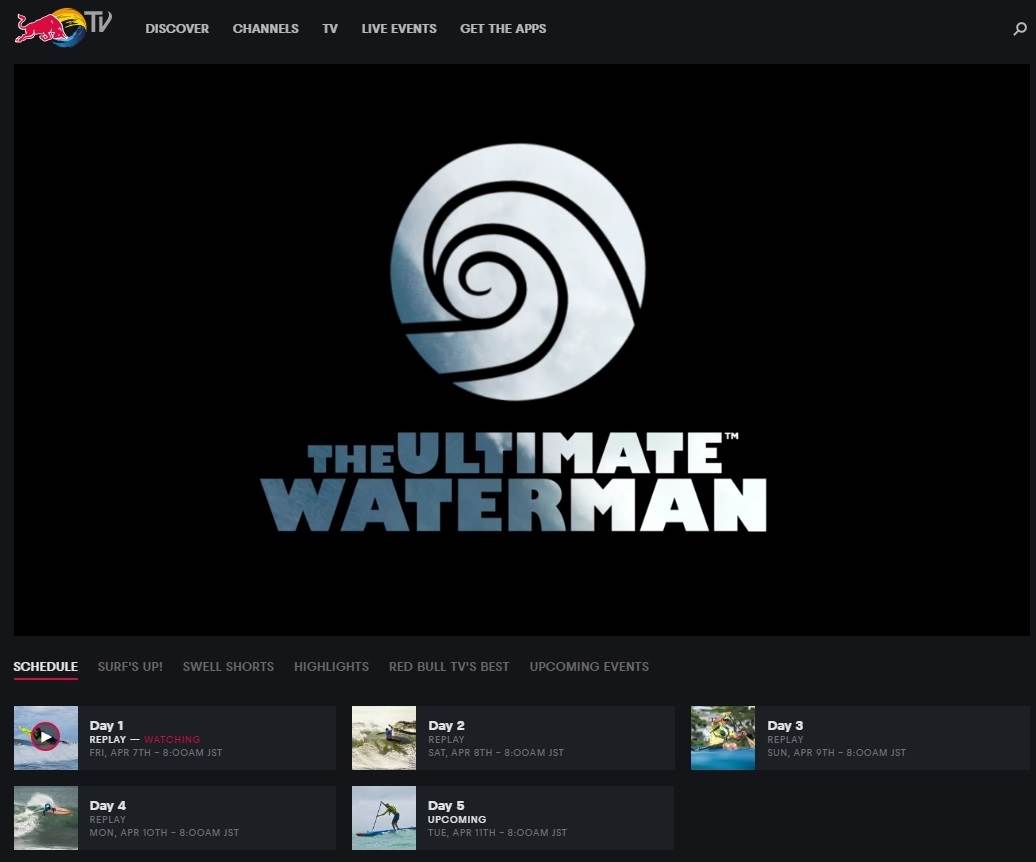Screen dimensions: 1036x862
Task: Open Day 2 replay thumbnail
Action: tap(384, 738)
